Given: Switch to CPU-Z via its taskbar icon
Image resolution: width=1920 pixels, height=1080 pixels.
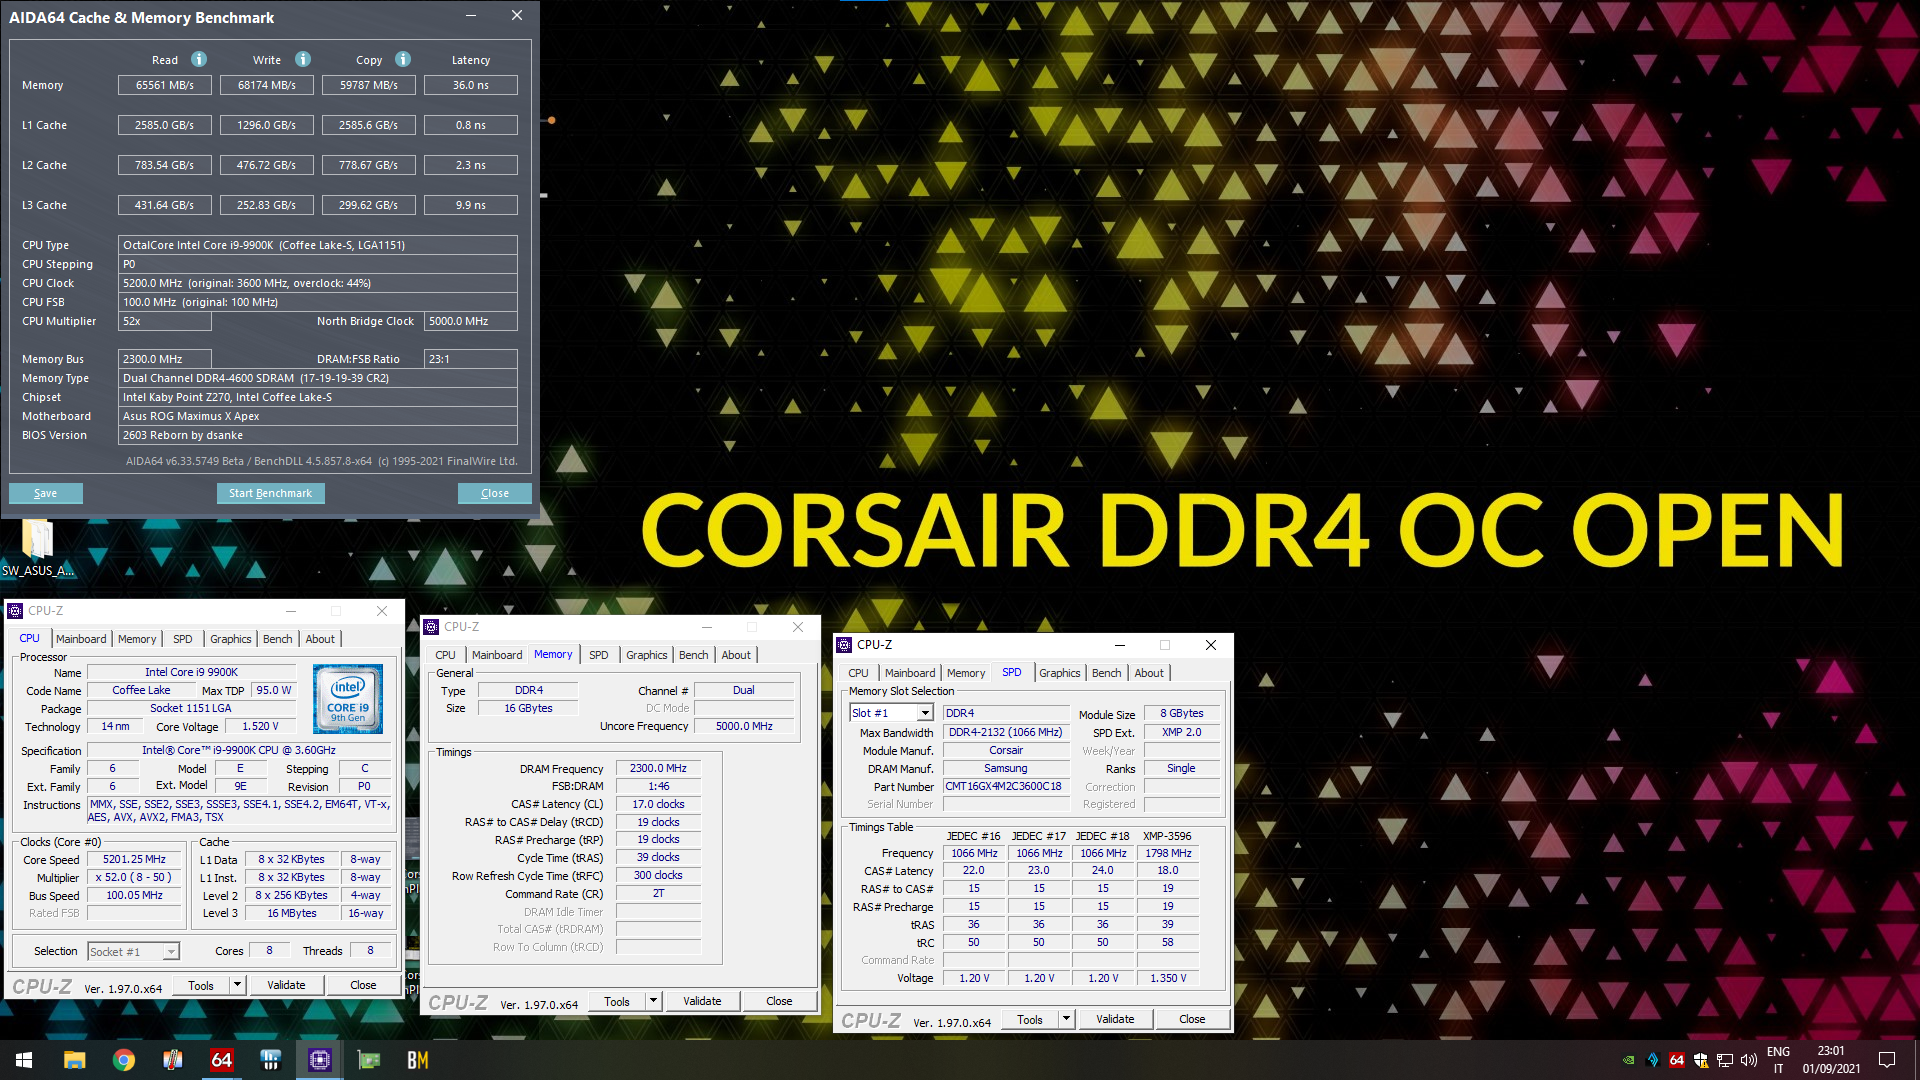Looking at the screenshot, I should point(320,1060).
